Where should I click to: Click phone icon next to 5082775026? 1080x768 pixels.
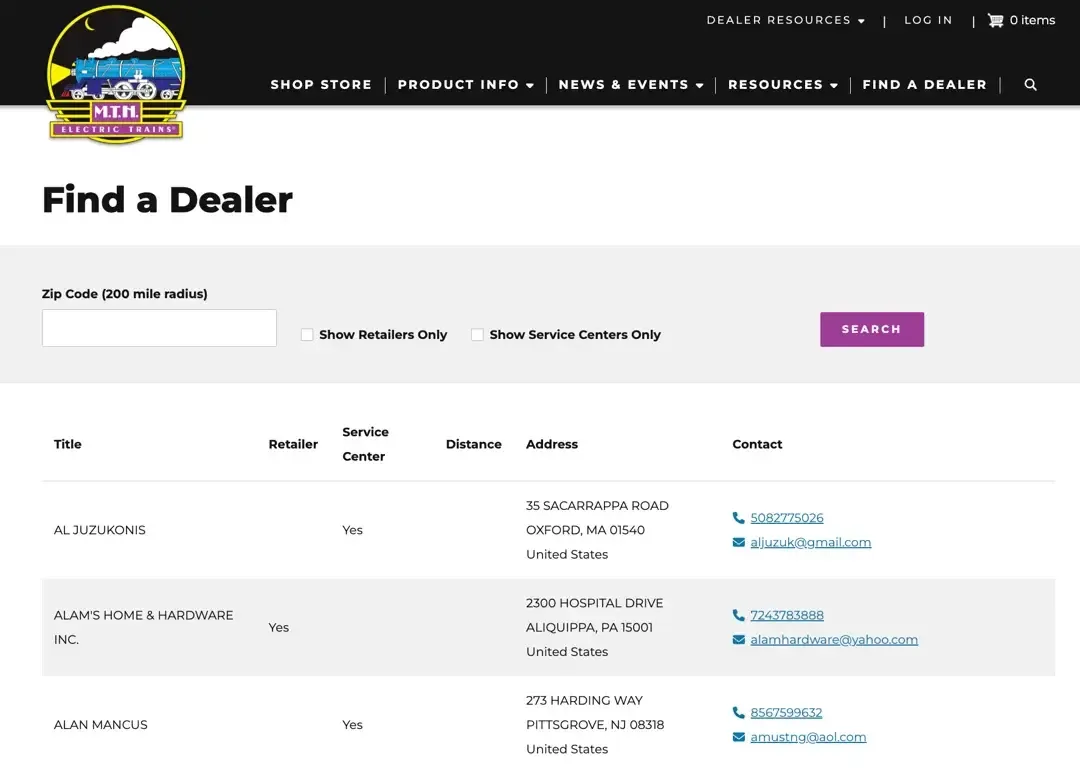click(x=738, y=518)
